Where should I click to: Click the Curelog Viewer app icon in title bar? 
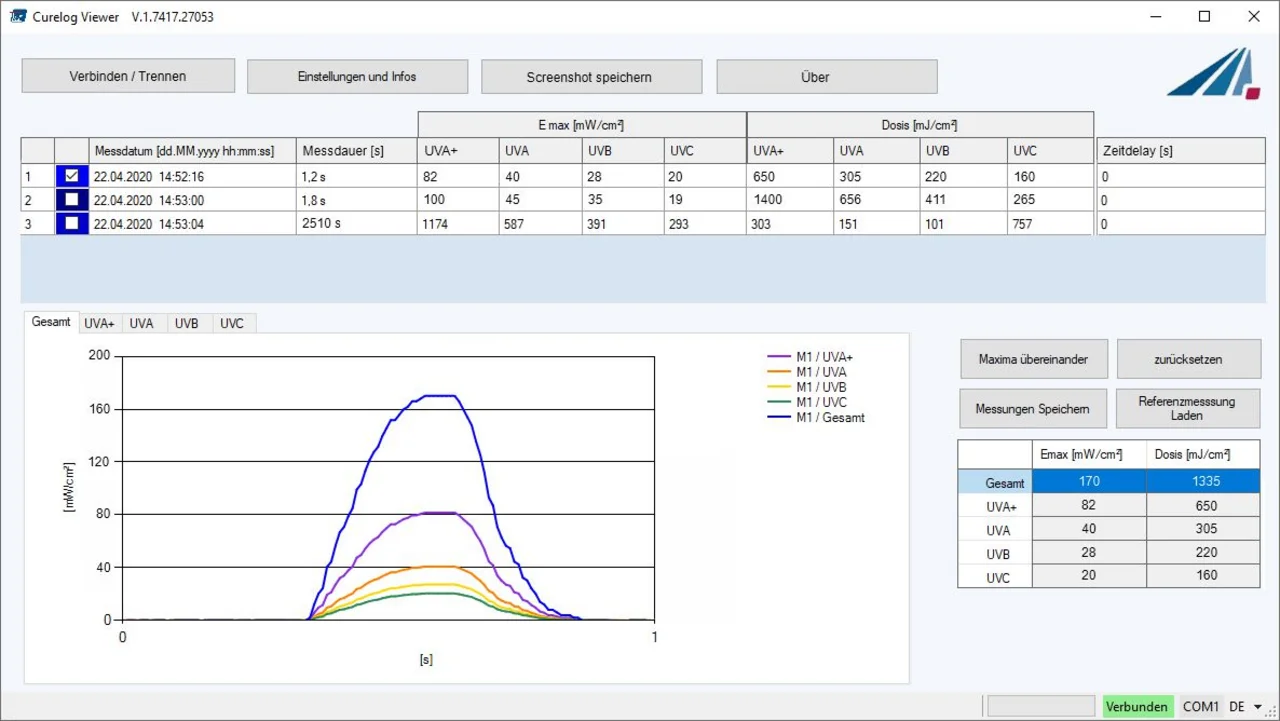(x=17, y=17)
